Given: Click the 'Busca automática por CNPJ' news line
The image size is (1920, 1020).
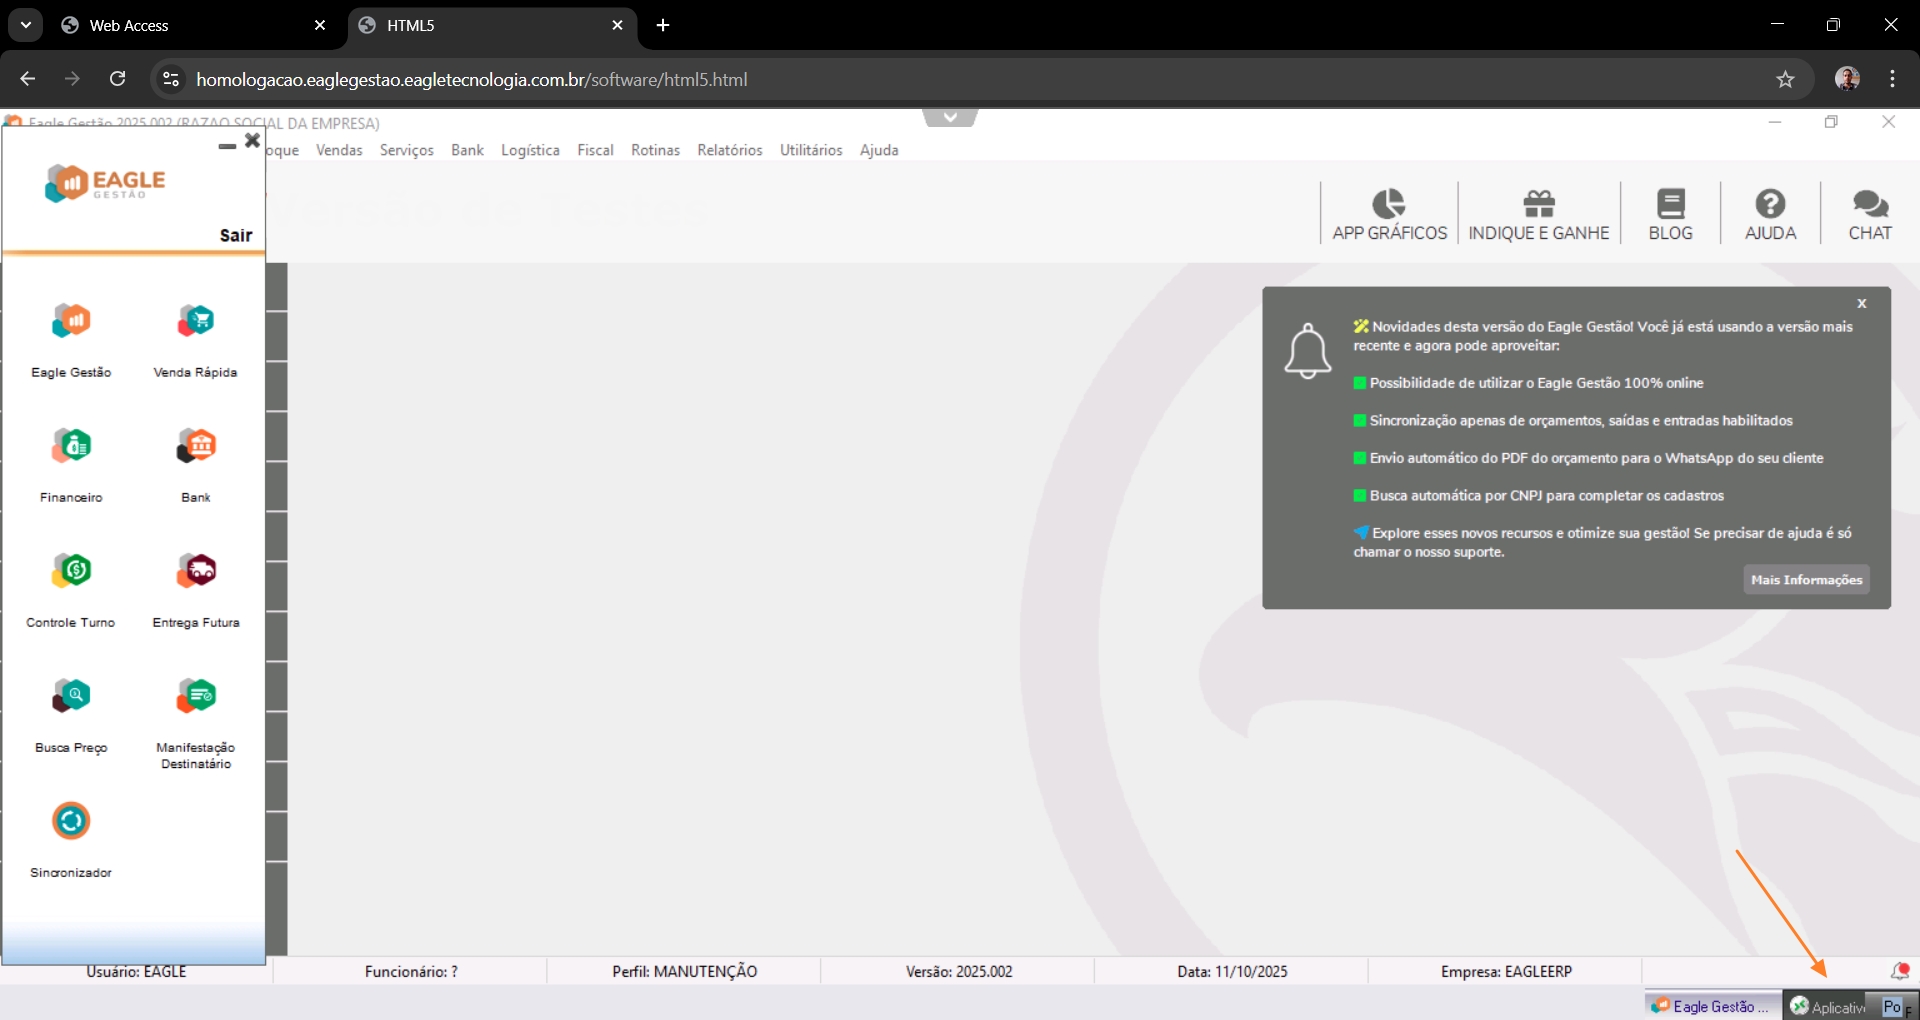Looking at the screenshot, I should click(x=1538, y=496).
